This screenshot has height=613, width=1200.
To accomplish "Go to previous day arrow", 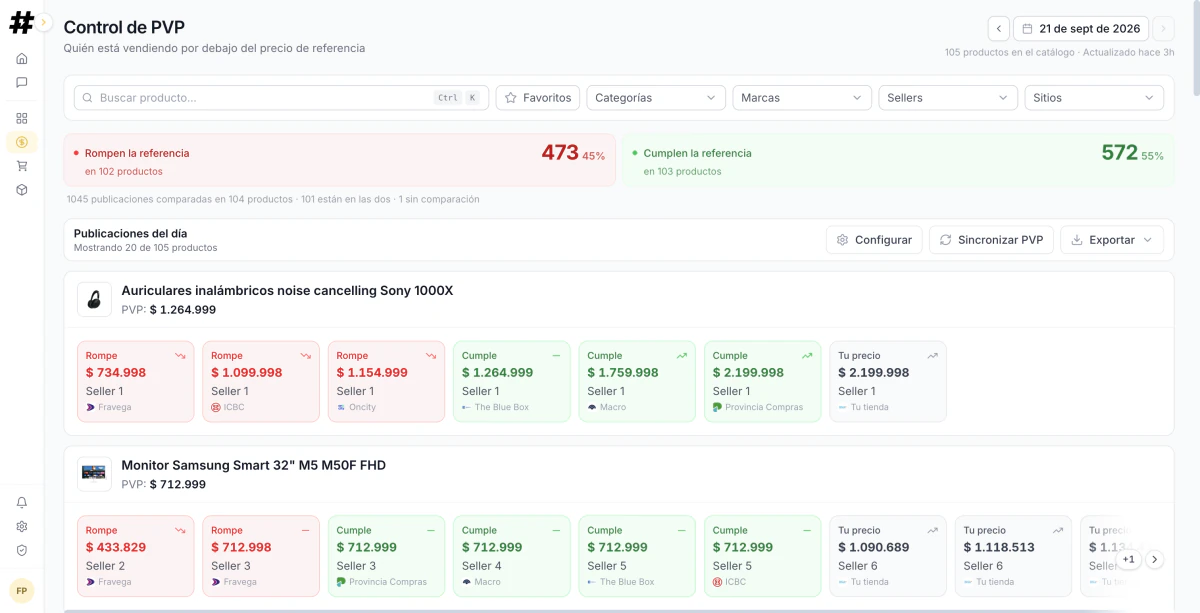I will (x=998, y=28).
